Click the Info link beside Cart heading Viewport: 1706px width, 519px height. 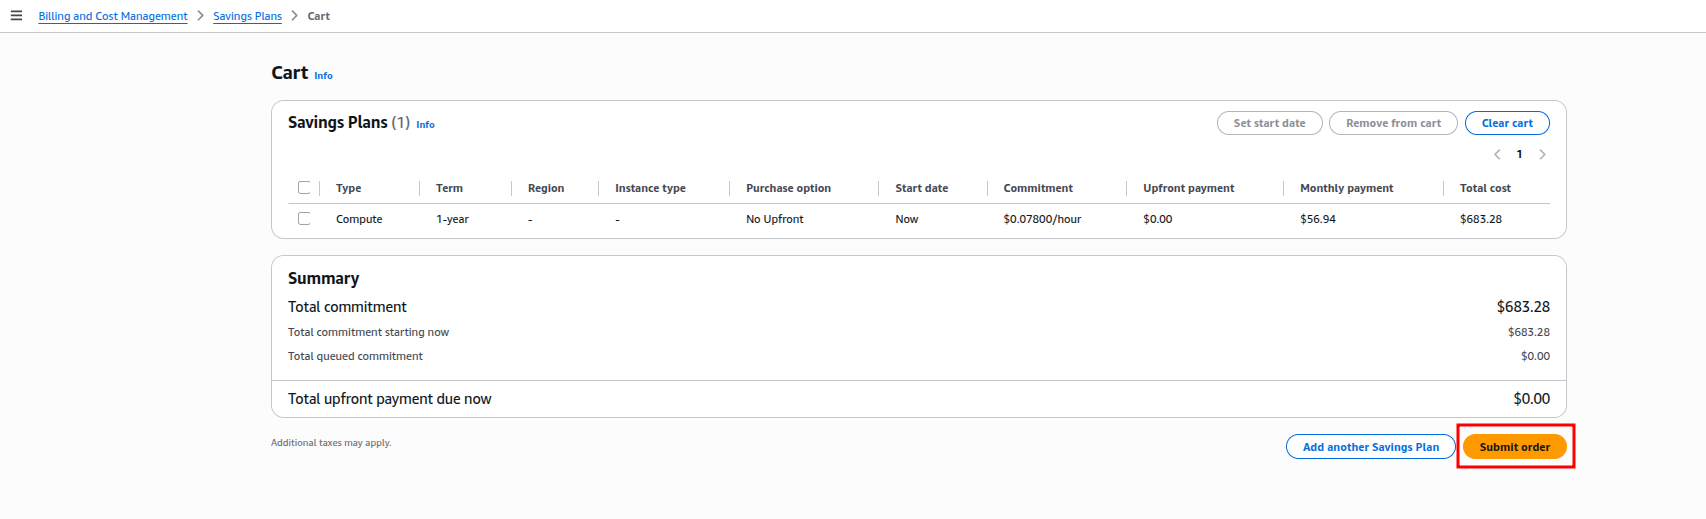[x=323, y=76]
